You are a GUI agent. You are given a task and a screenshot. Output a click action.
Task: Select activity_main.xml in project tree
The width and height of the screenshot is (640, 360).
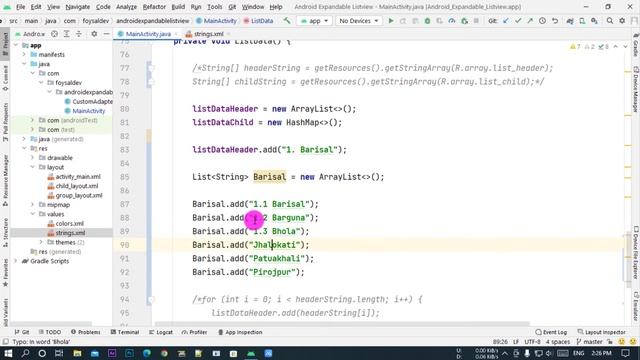tap(74, 176)
